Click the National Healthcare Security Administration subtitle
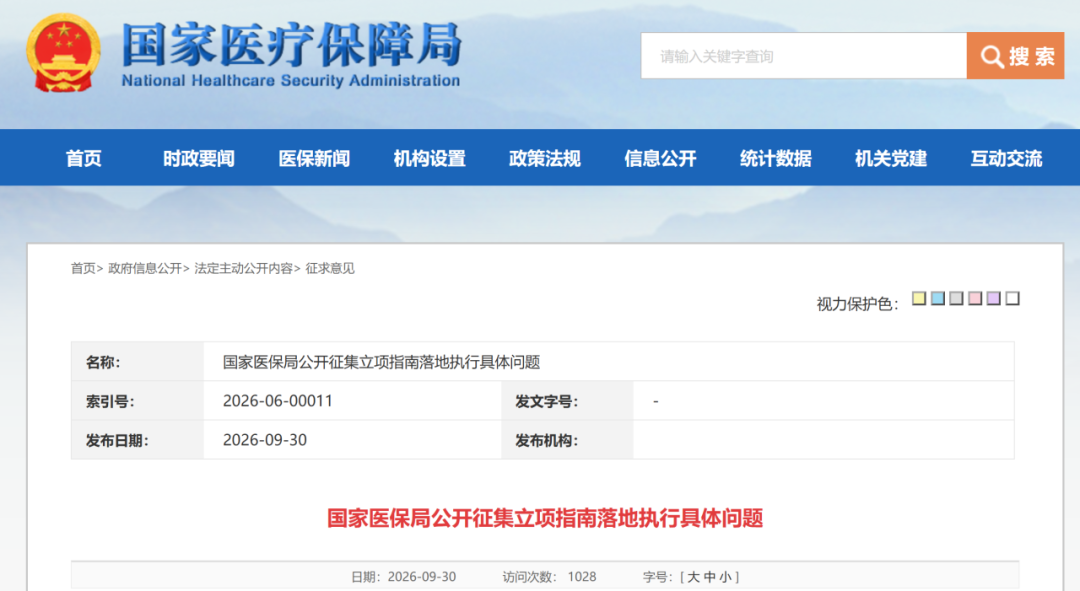The width and height of the screenshot is (1080, 591). tap(291, 81)
